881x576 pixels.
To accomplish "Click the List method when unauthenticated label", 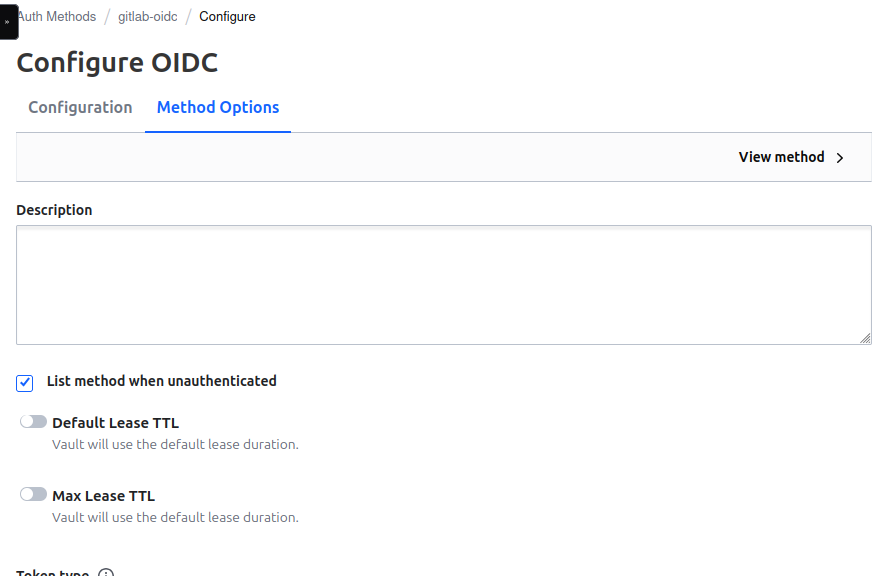I will [x=162, y=381].
